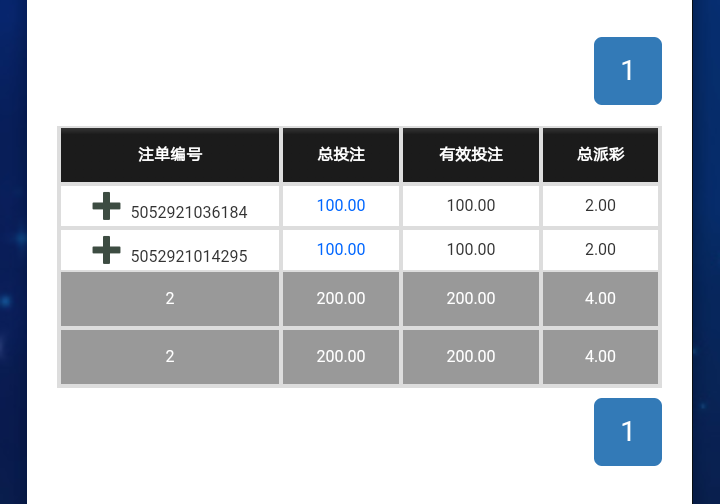720x504 pixels.
Task: Open total bet 100.00 link for order 5052921036184
Action: [341, 205]
